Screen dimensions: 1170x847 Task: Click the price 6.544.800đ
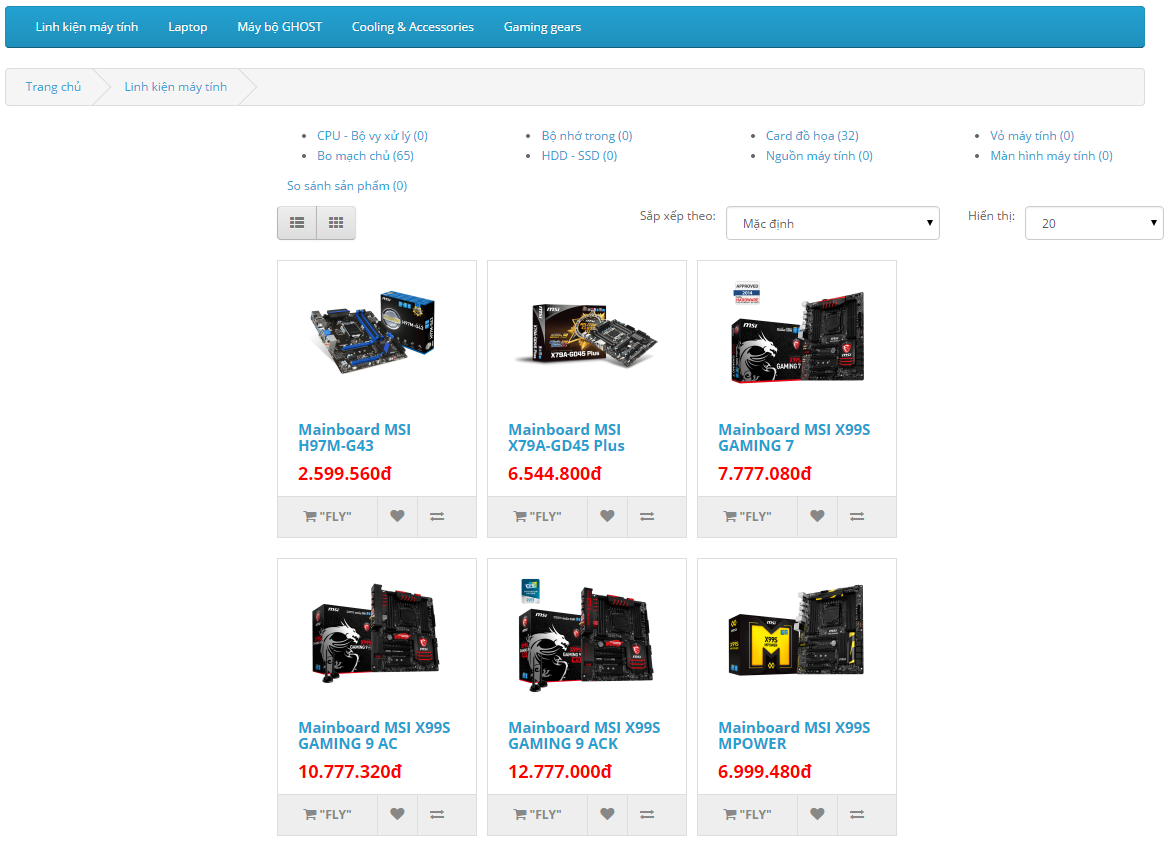point(554,474)
